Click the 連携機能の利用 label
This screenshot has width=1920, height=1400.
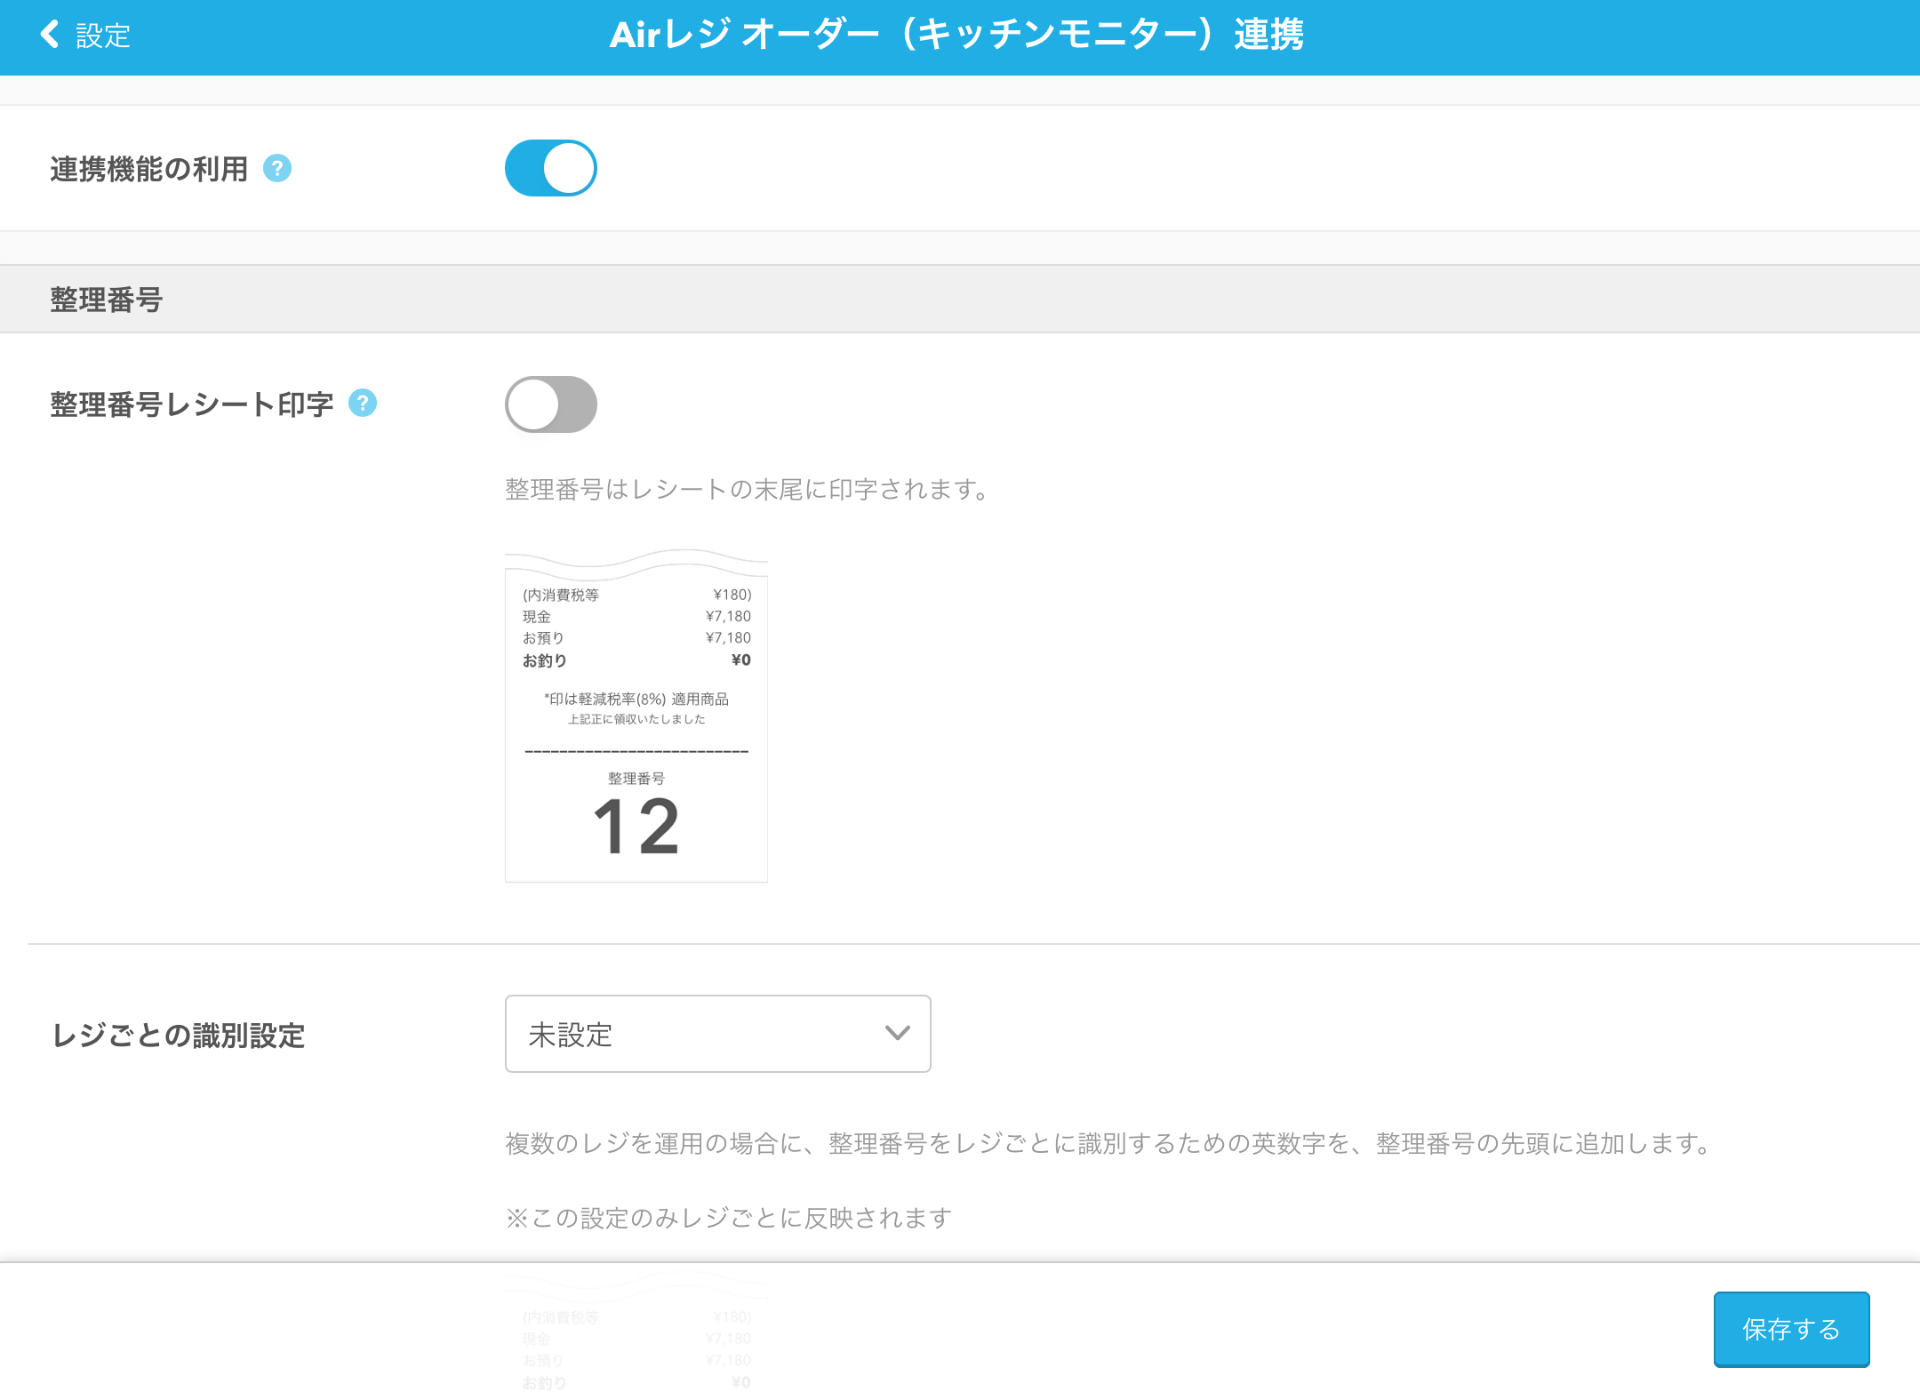pyautogui.click(x=149, y=169)
